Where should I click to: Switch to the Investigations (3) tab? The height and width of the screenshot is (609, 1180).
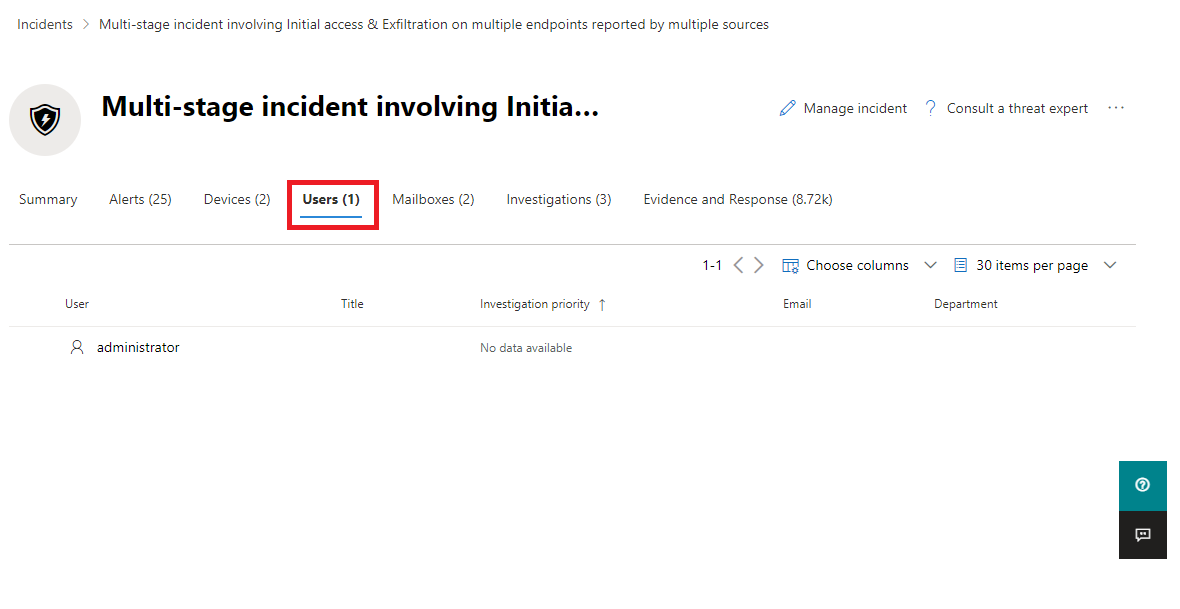click(x=558, y=199)
